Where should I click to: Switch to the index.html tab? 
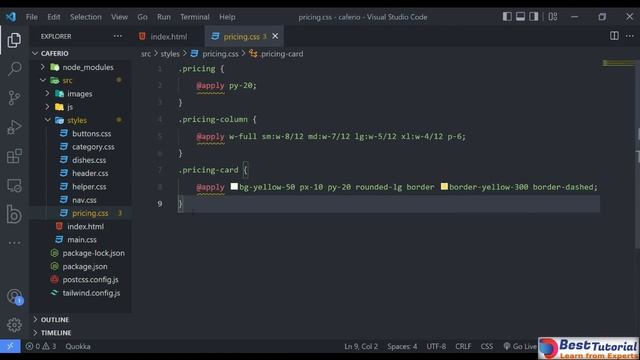pos(168,36)
